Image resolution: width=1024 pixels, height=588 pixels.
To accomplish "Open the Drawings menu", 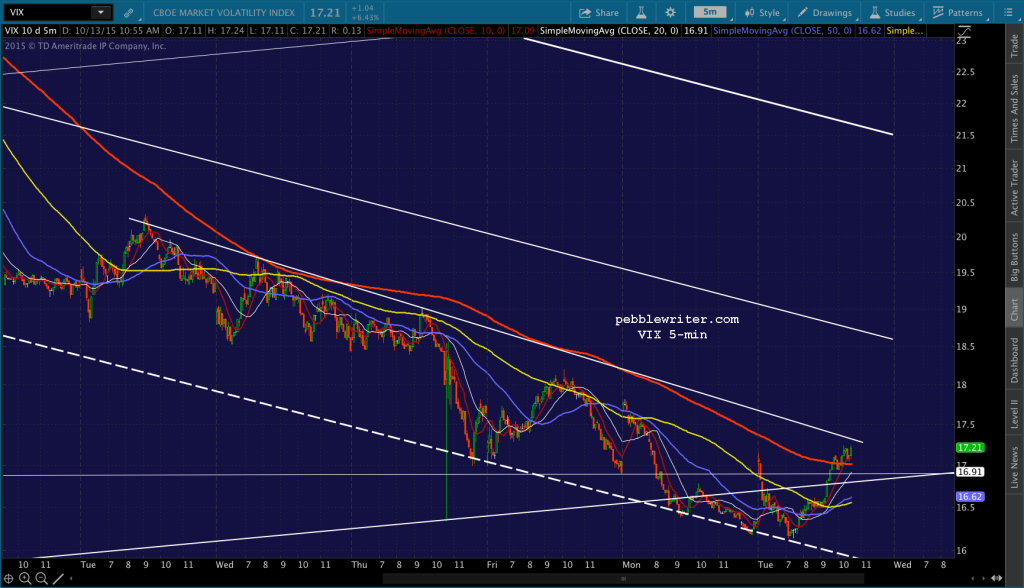I will coord(824,12).
